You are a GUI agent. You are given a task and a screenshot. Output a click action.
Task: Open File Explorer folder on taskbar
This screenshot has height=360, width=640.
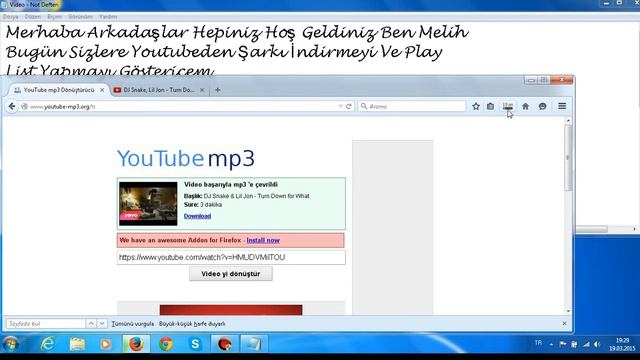point(77,344)
